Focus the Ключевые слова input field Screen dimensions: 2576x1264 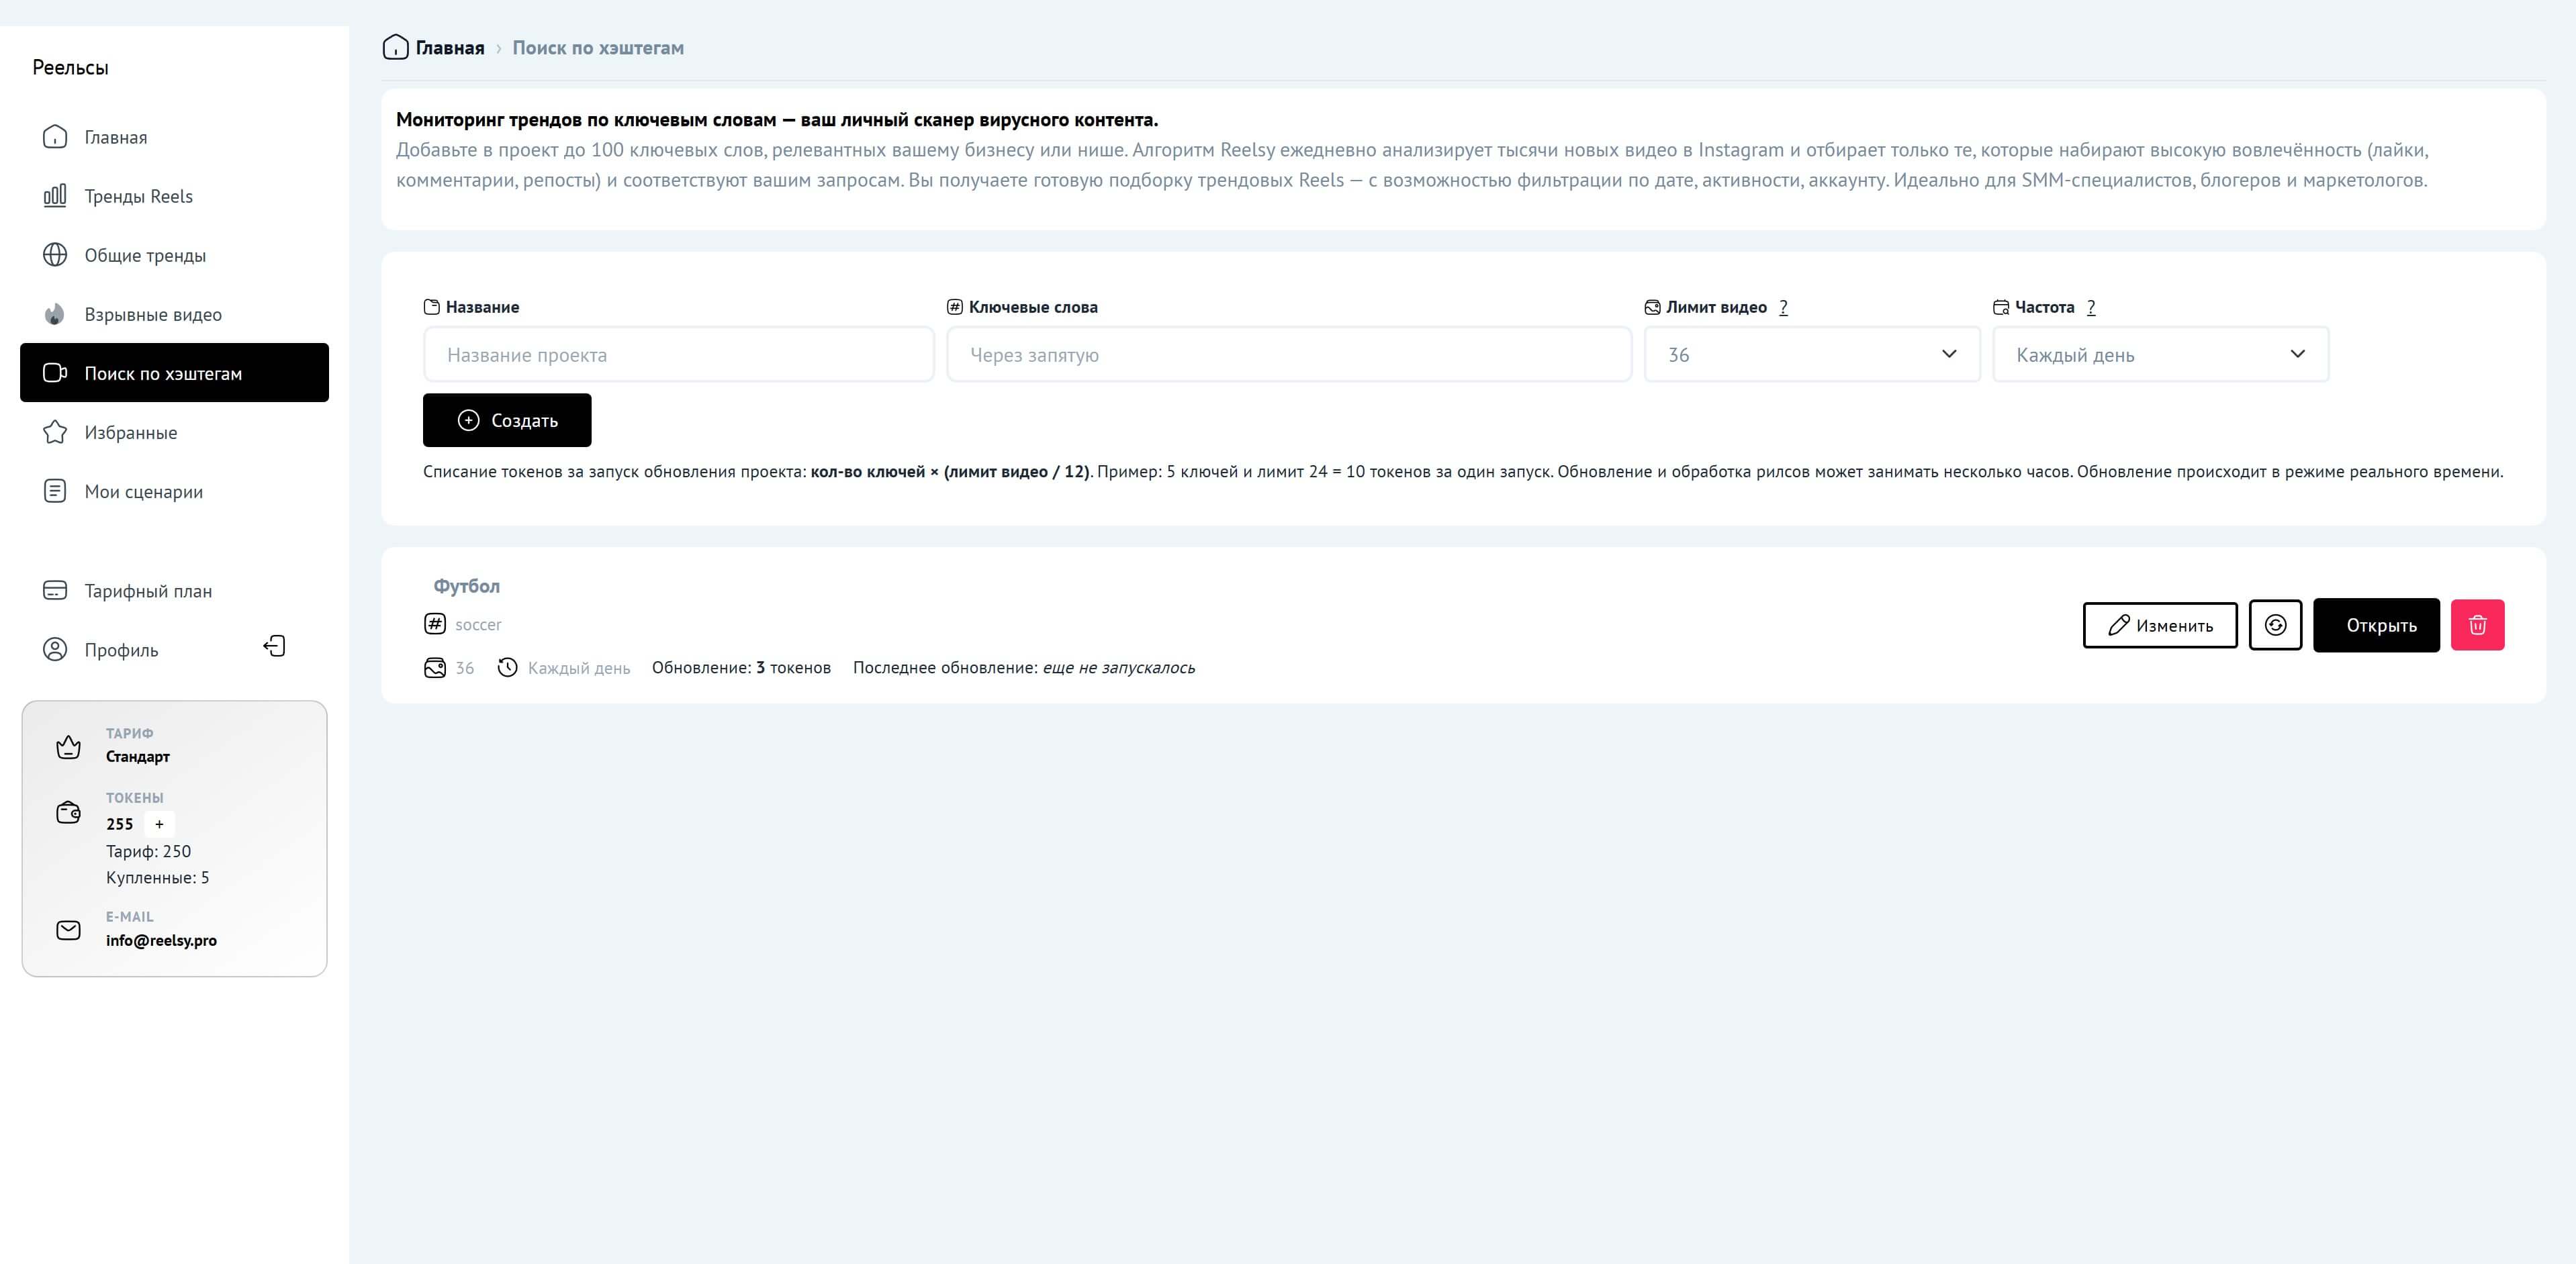click(x=1288, y=354)
